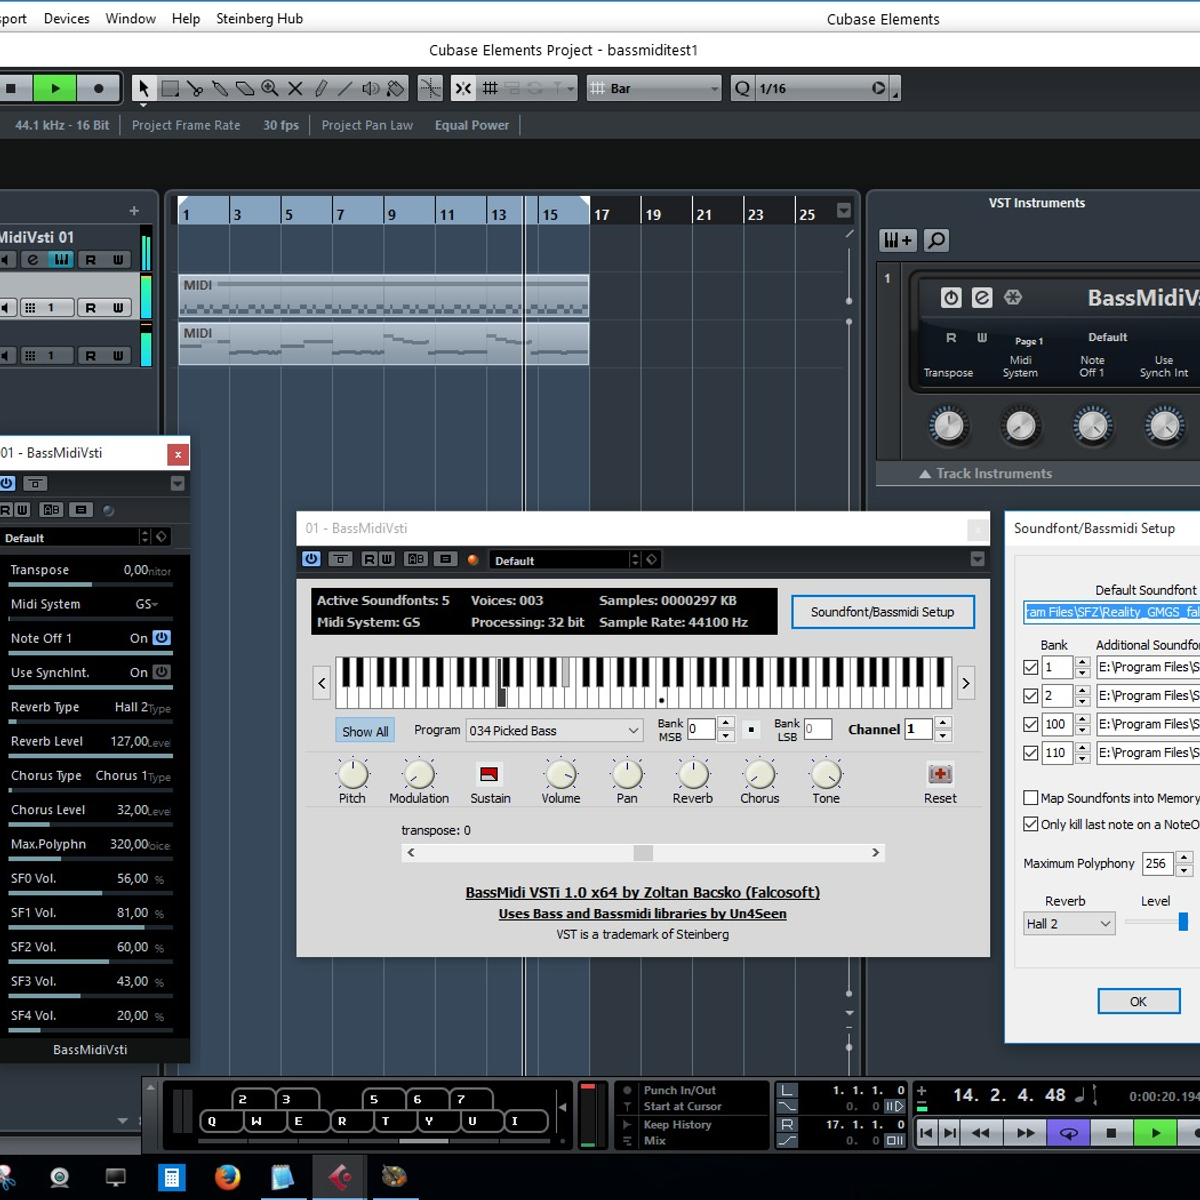Select the Zoom tool

pyautogui.click(x=268, y=88)
